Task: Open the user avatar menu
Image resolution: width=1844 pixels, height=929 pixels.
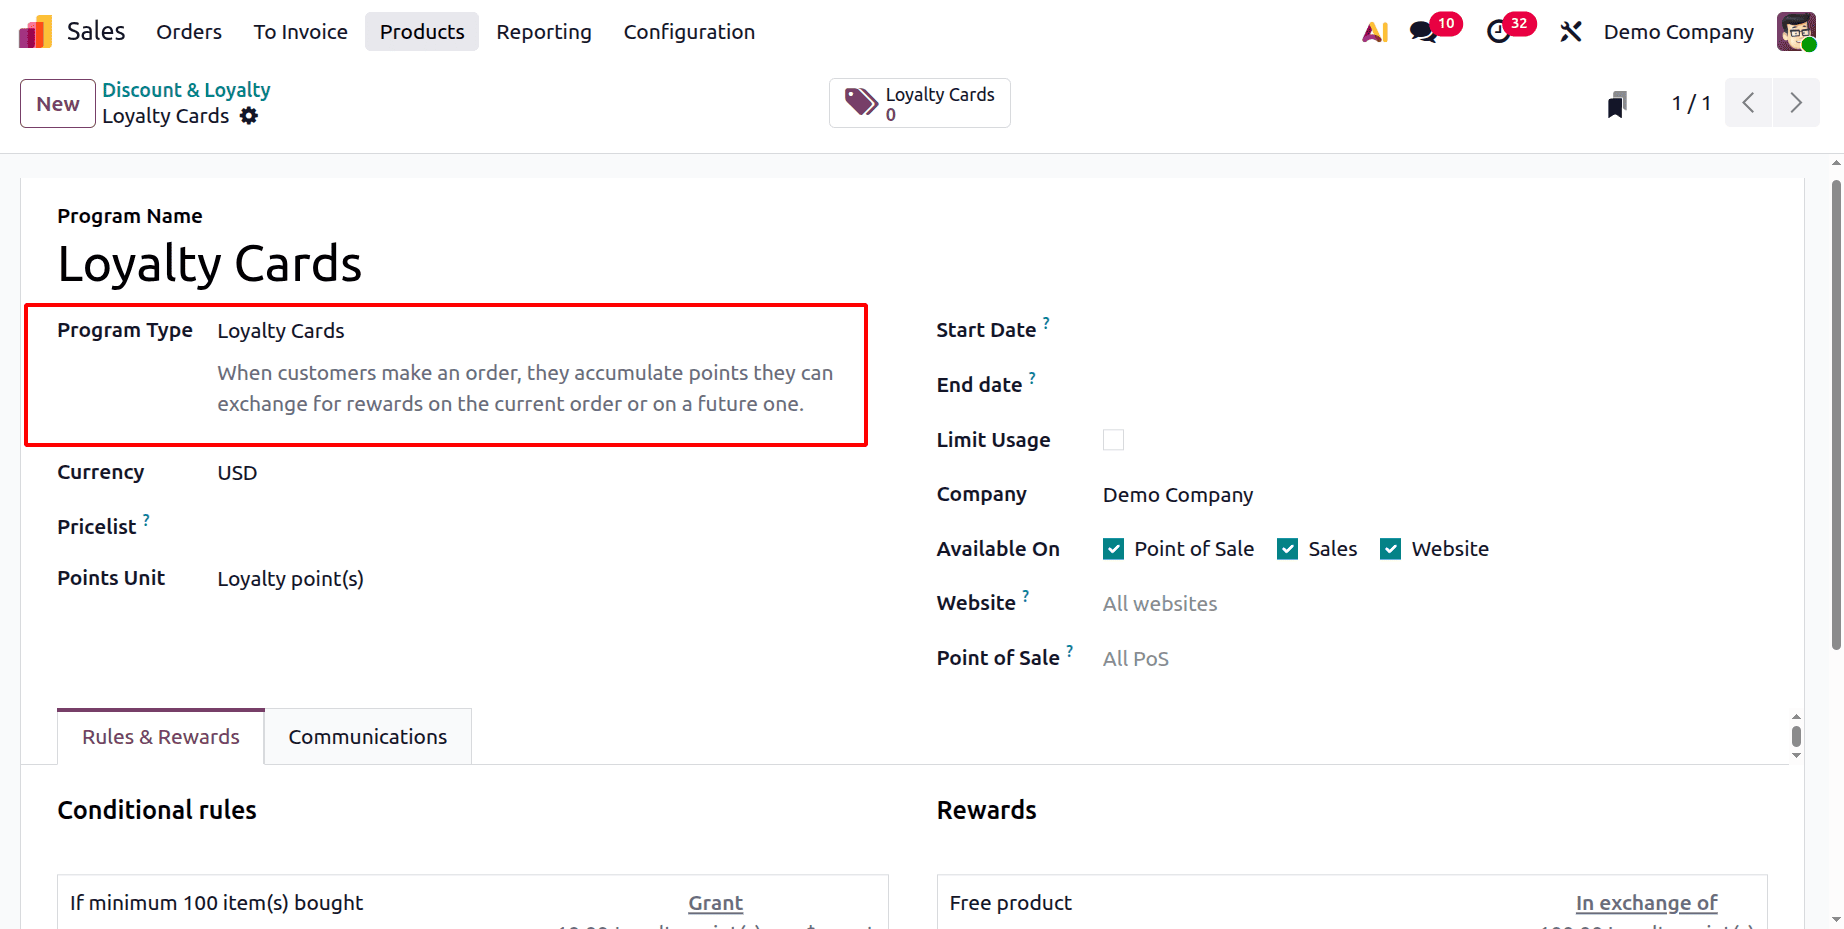Action: point(1796,31)
